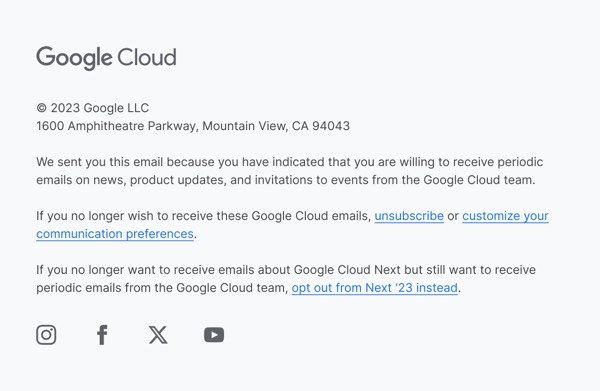Click the 'We sent you this email because' line
The width and height of the screenshot is (600, 391).
tap(290, 162)
